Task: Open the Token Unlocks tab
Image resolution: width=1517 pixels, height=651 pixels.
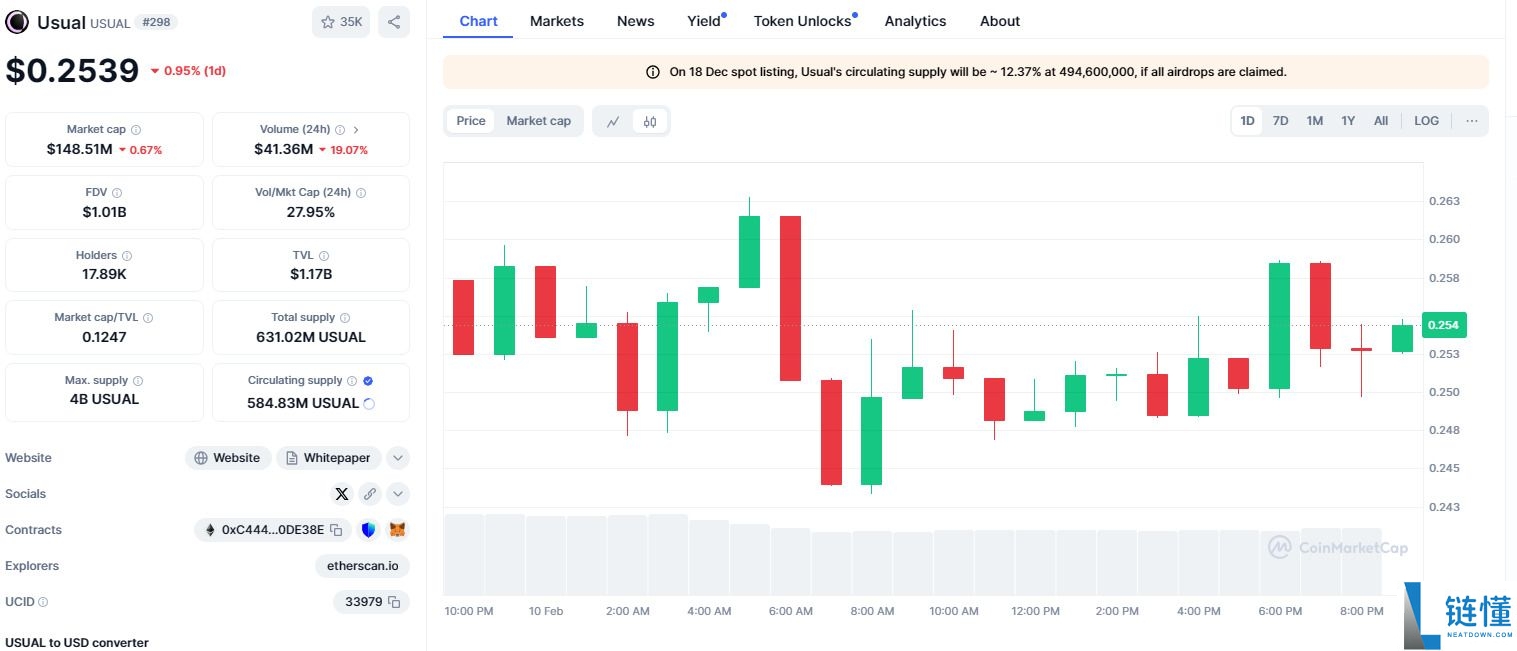Action: point(802,21)
